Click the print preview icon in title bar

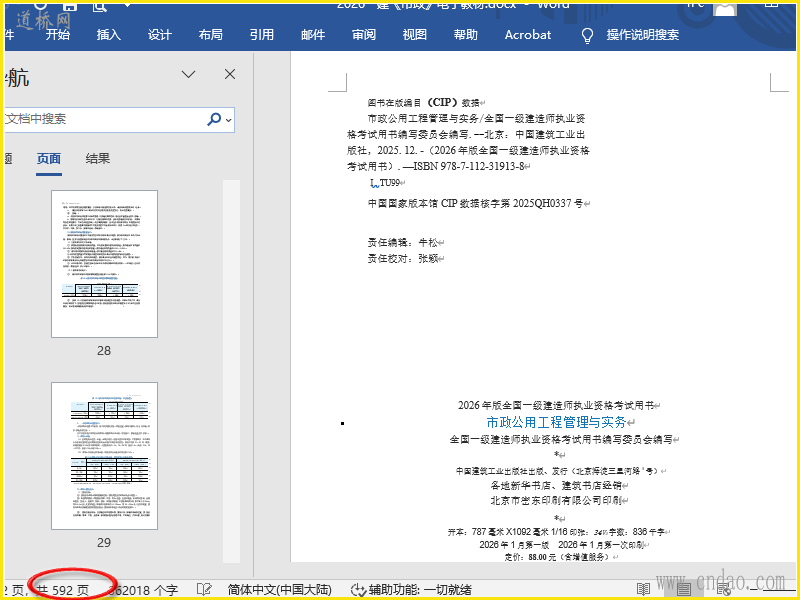[x=99, y=5]
